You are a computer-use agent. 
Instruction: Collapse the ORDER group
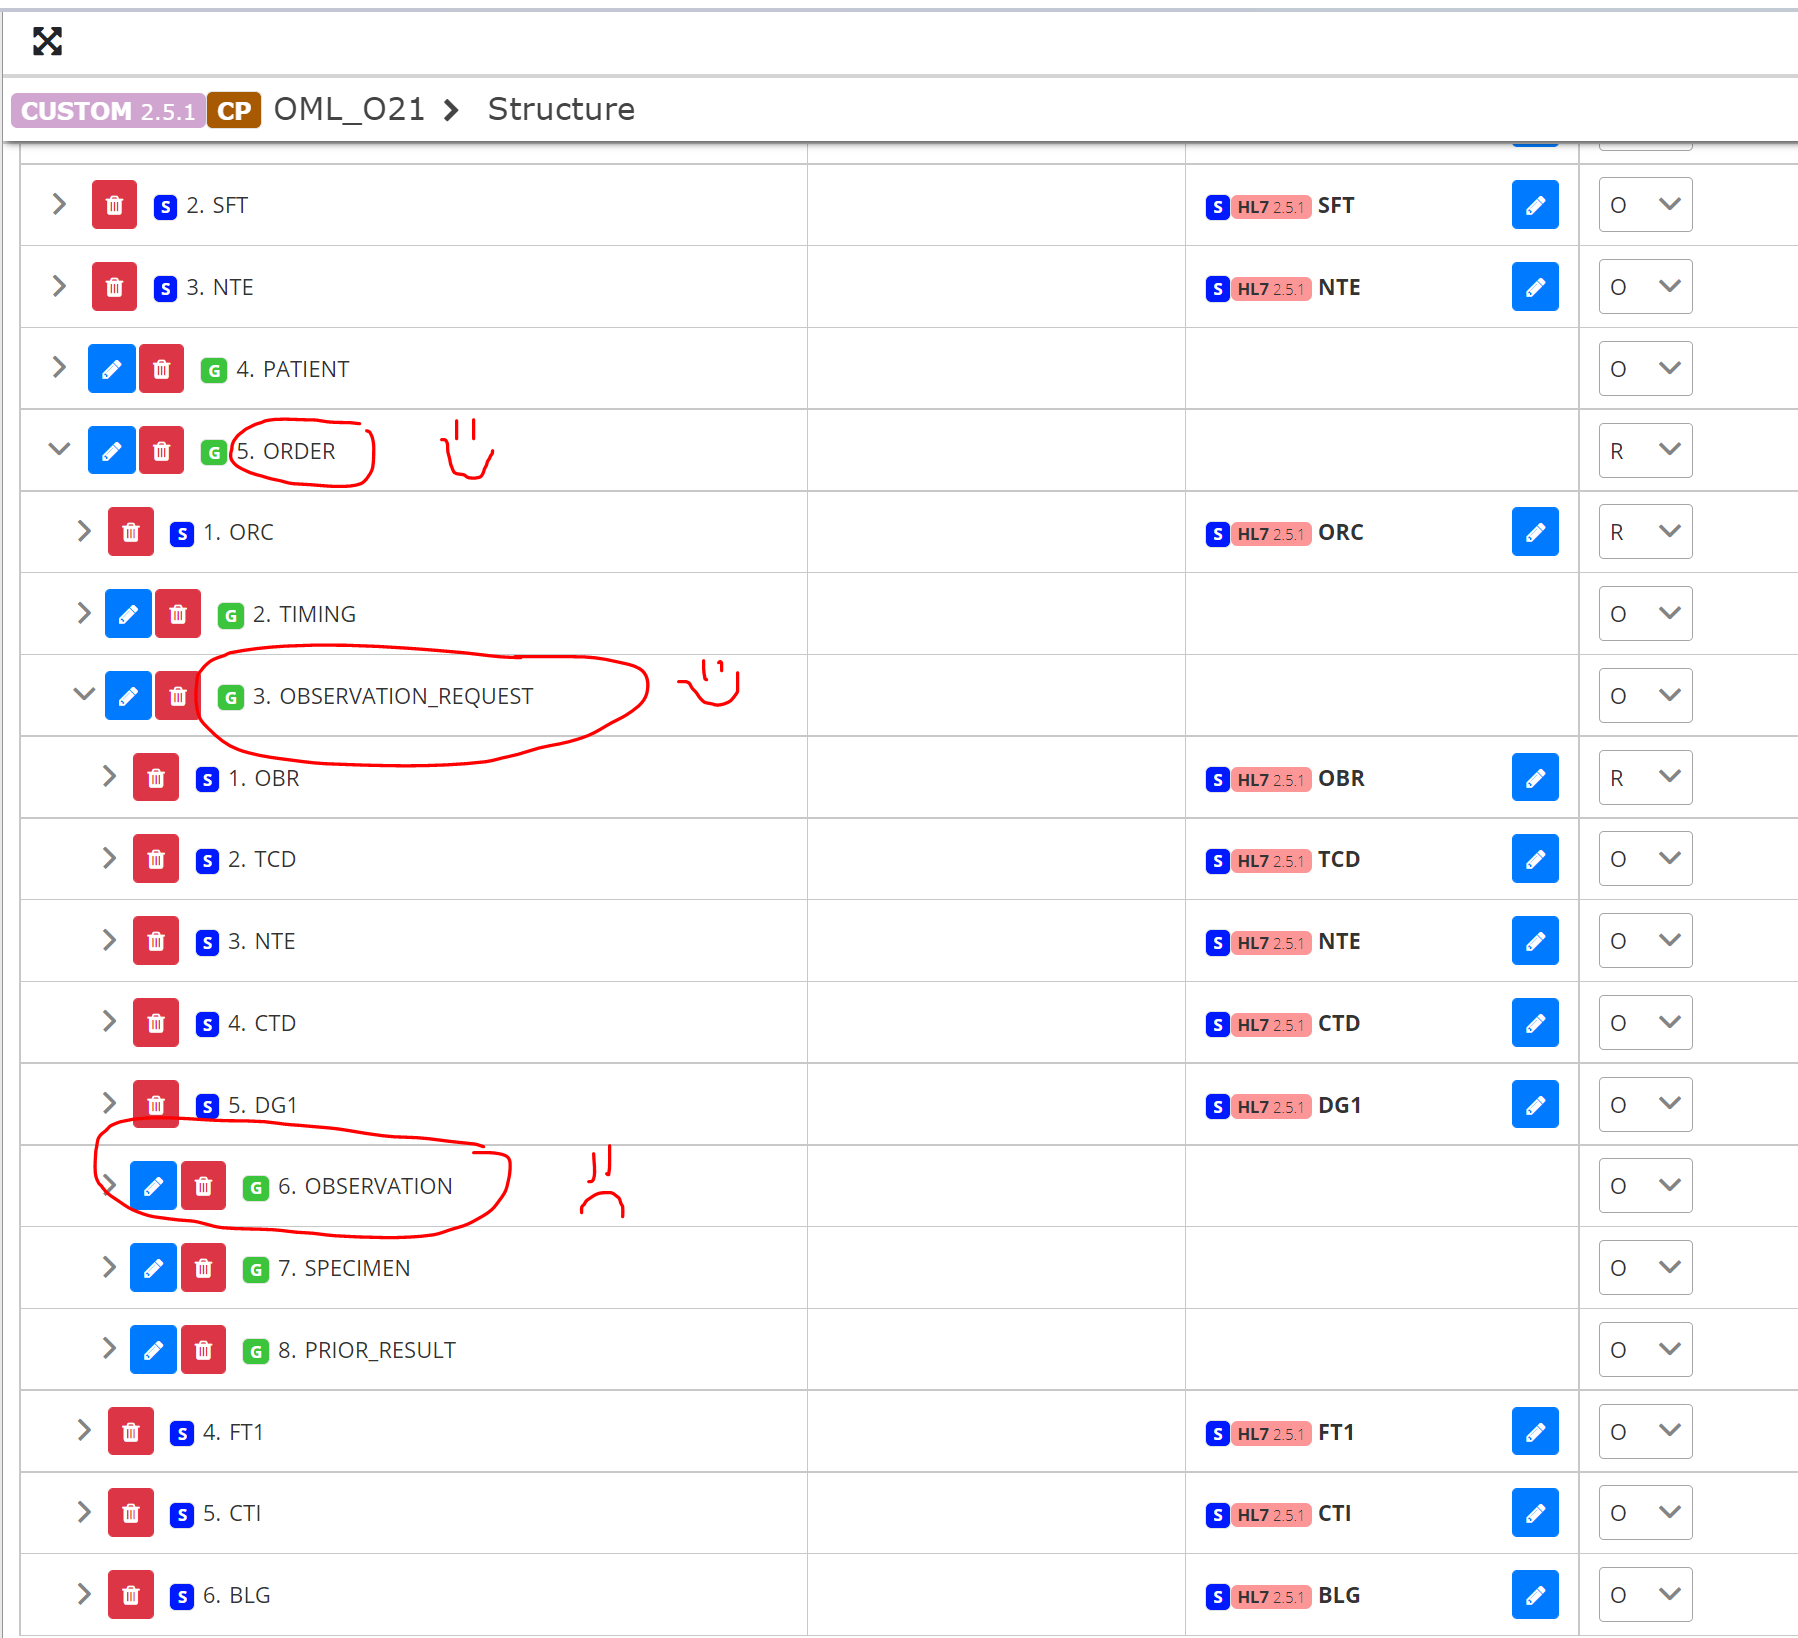coord(58,449)
